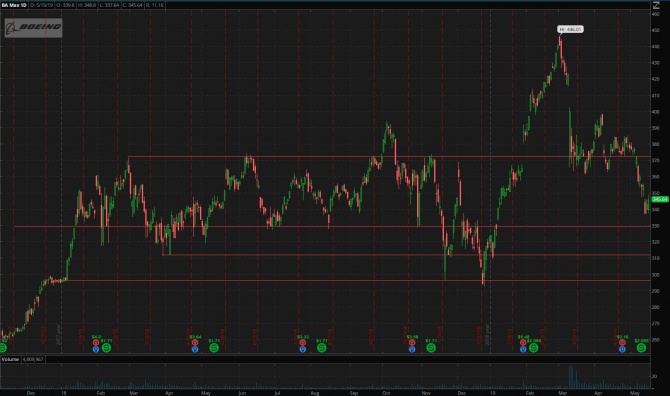Screen dimensions: 670x396
Task: Select the red earnings icon labeled $3.58
Action: pos(412,343)
